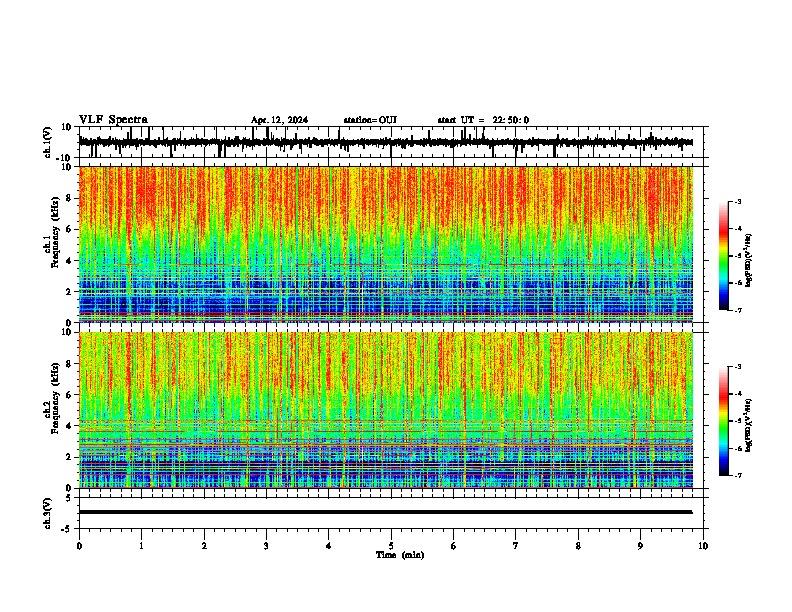Click the 'VLF Spectra' title text

tap(113, 120)
